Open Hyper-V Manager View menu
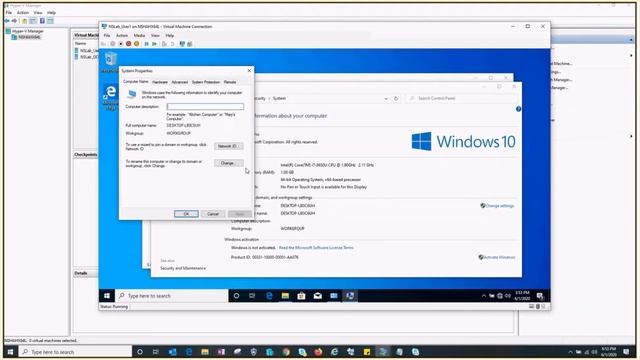Screen dimensions: 640x360 click(38, 13)
